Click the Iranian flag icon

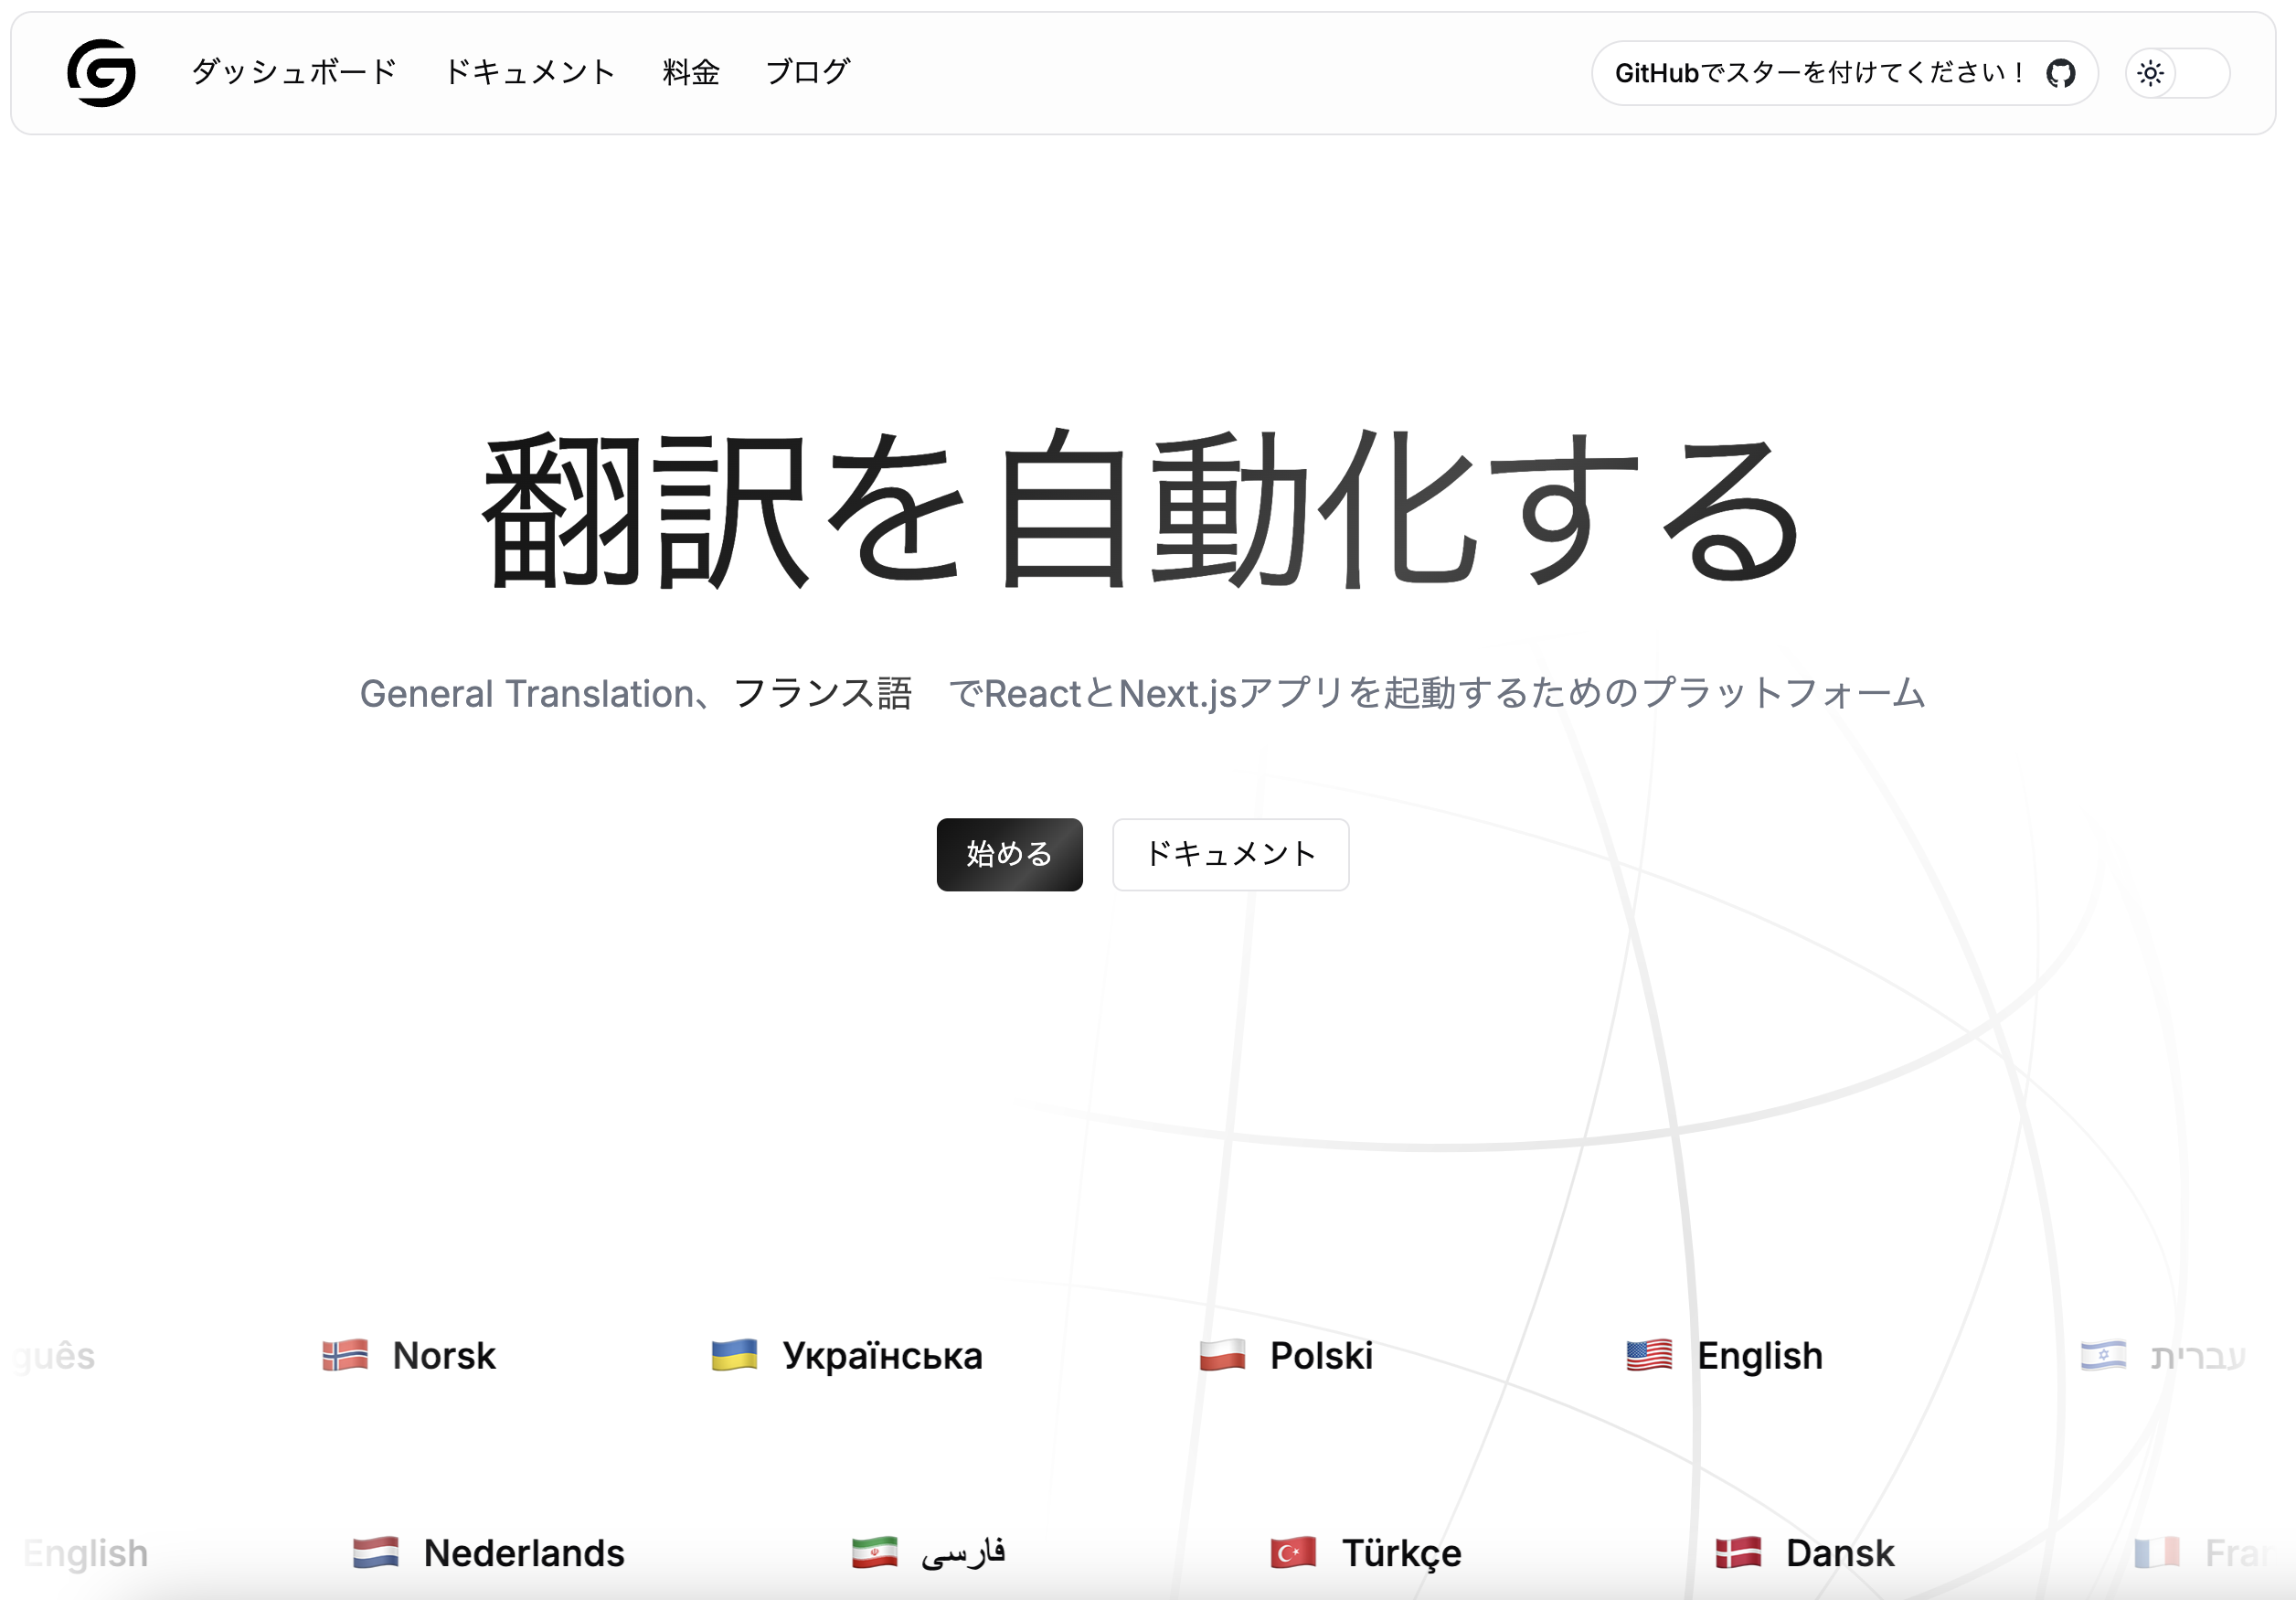coord(874,1553)
